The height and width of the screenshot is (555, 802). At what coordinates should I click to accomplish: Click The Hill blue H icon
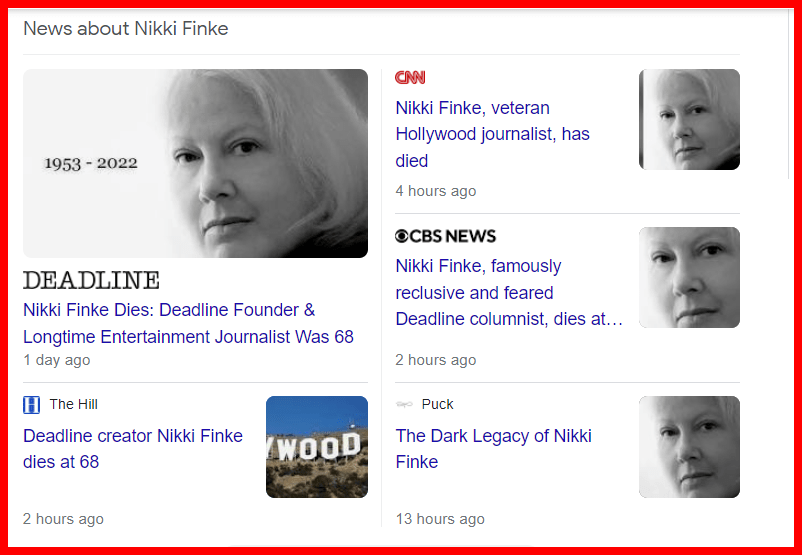click(32, 405)
